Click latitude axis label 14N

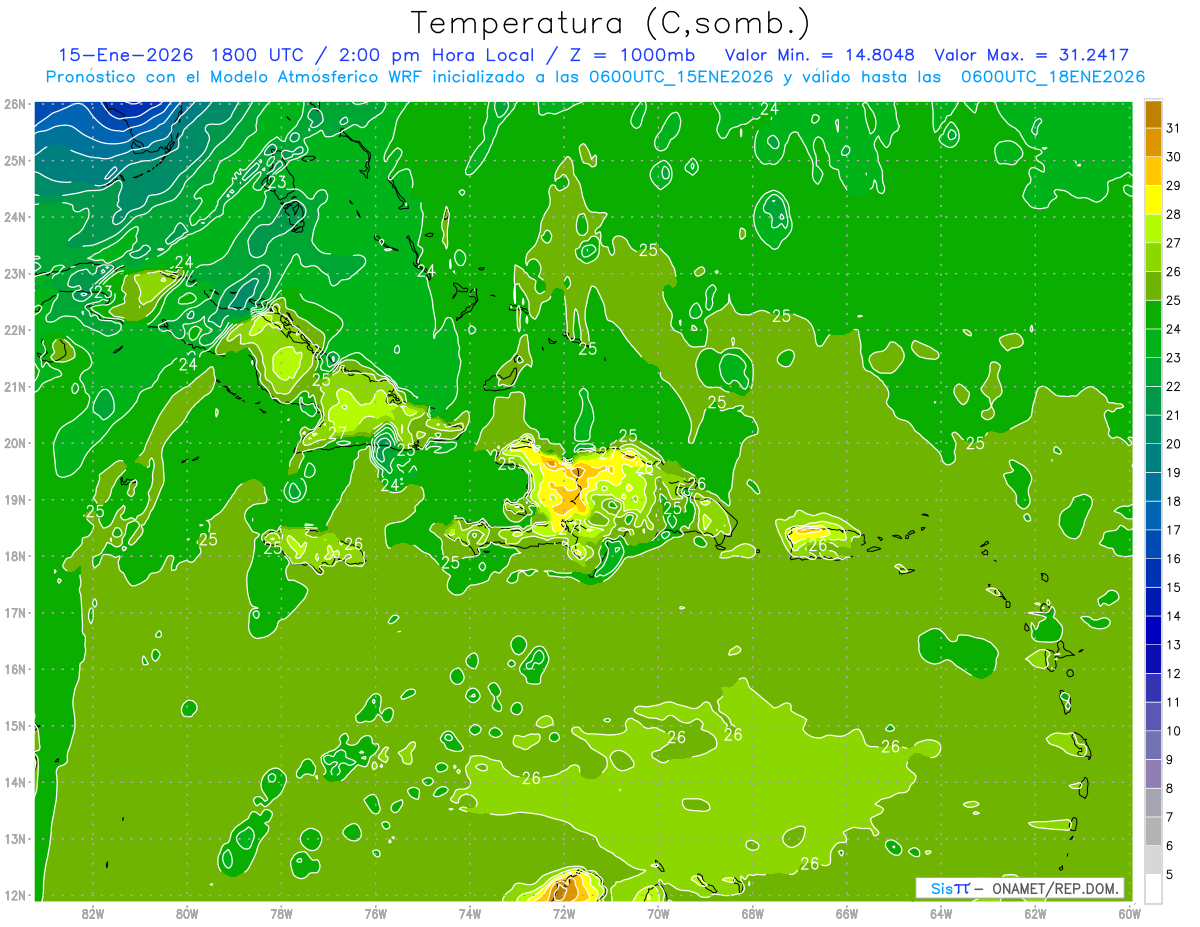coord(15,782)
